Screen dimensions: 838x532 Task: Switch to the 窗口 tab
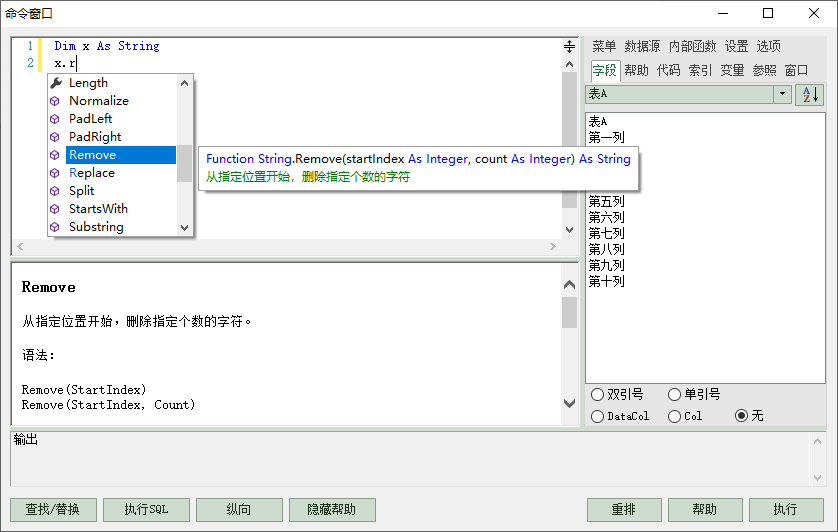click(796, 71)
